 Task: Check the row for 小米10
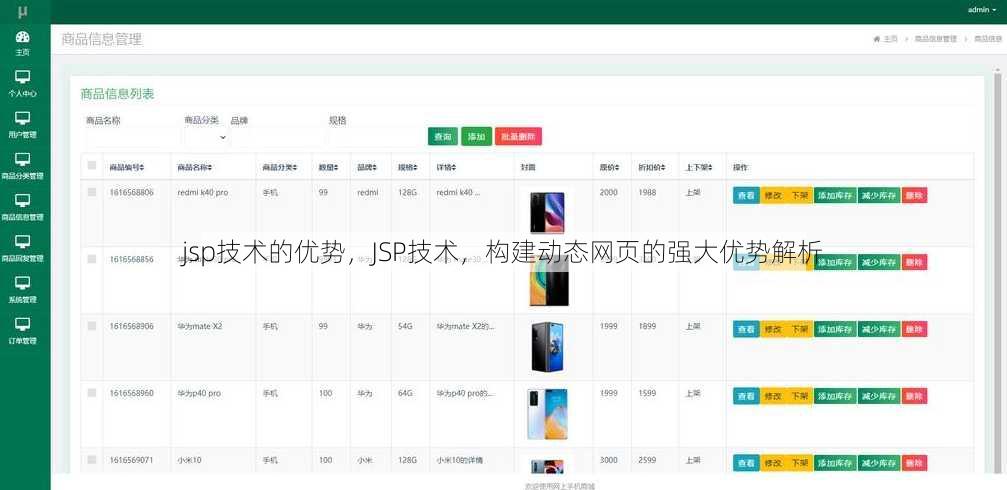point(92,459)
